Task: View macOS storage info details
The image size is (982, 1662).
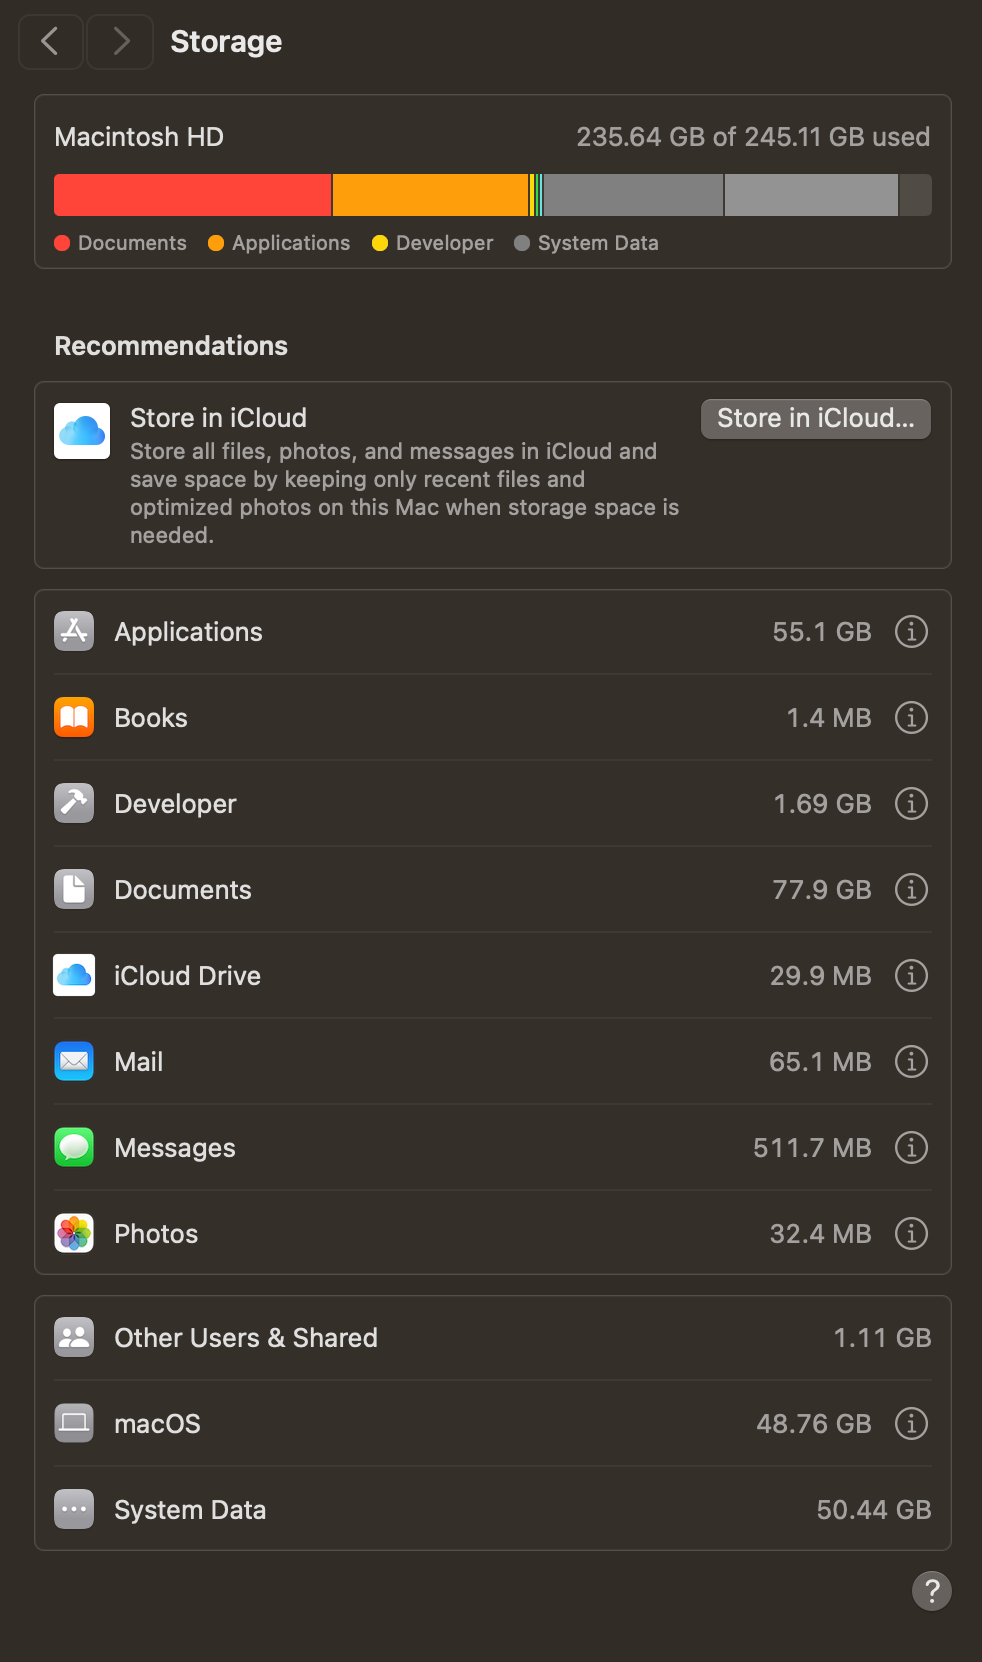Action: (x=911, y=1424)
